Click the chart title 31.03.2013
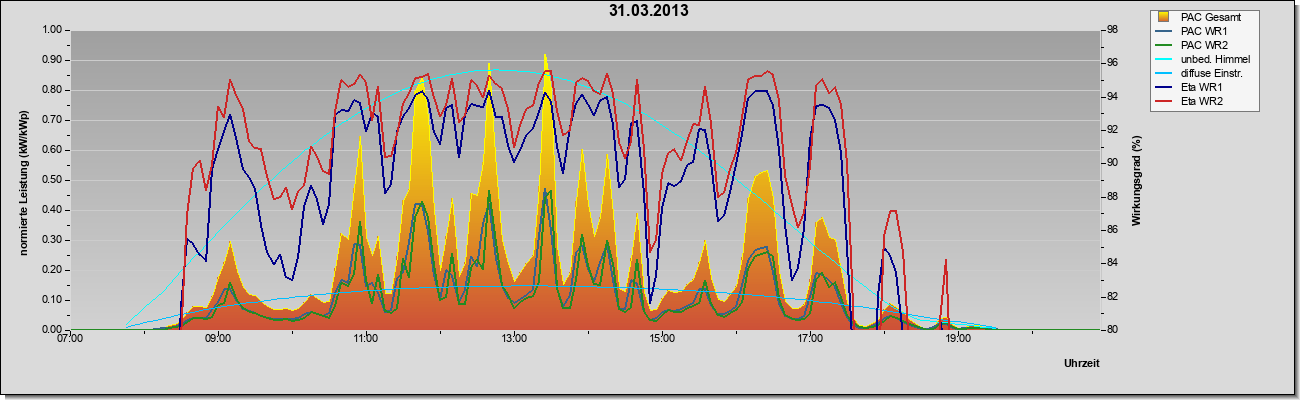This screenshot has height=400, width=1300. (x=649, y=11)
